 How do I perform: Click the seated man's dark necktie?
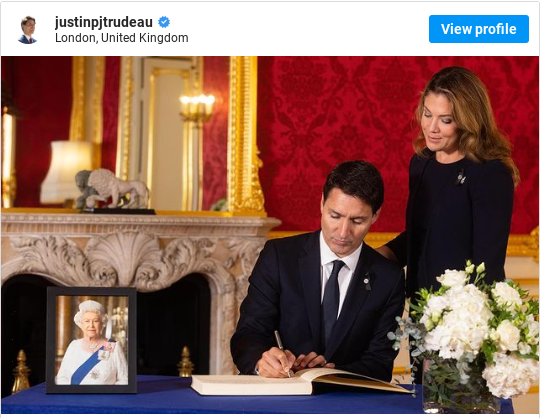332,303
